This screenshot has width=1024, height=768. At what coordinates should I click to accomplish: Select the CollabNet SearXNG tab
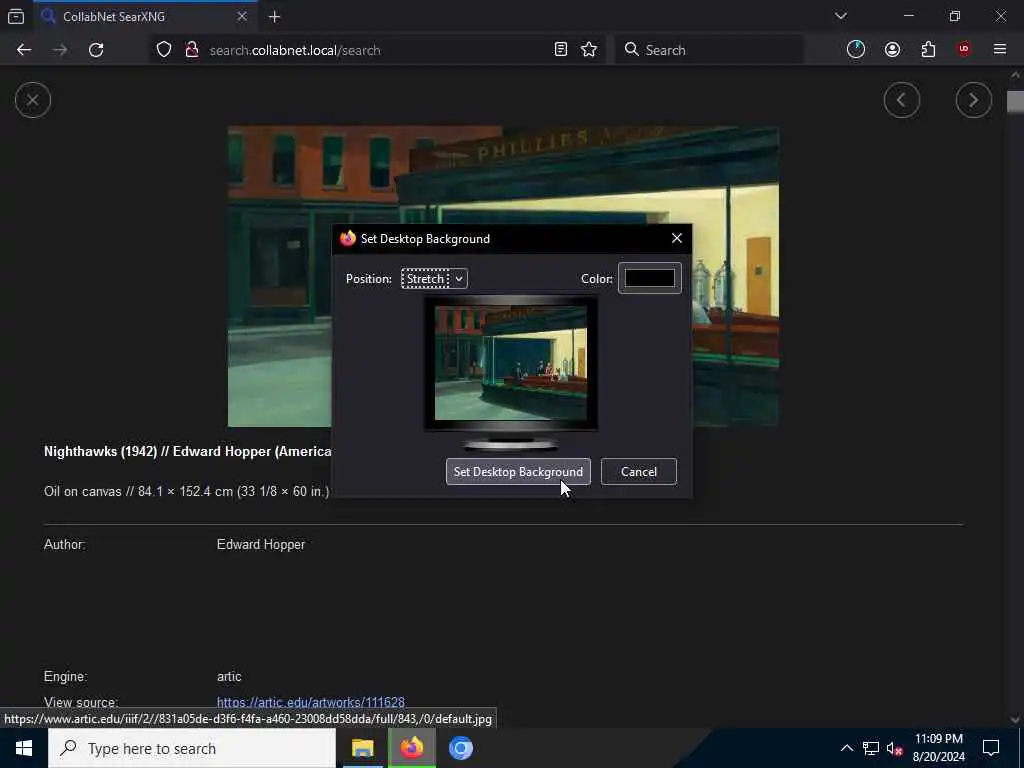coord(144,16)
